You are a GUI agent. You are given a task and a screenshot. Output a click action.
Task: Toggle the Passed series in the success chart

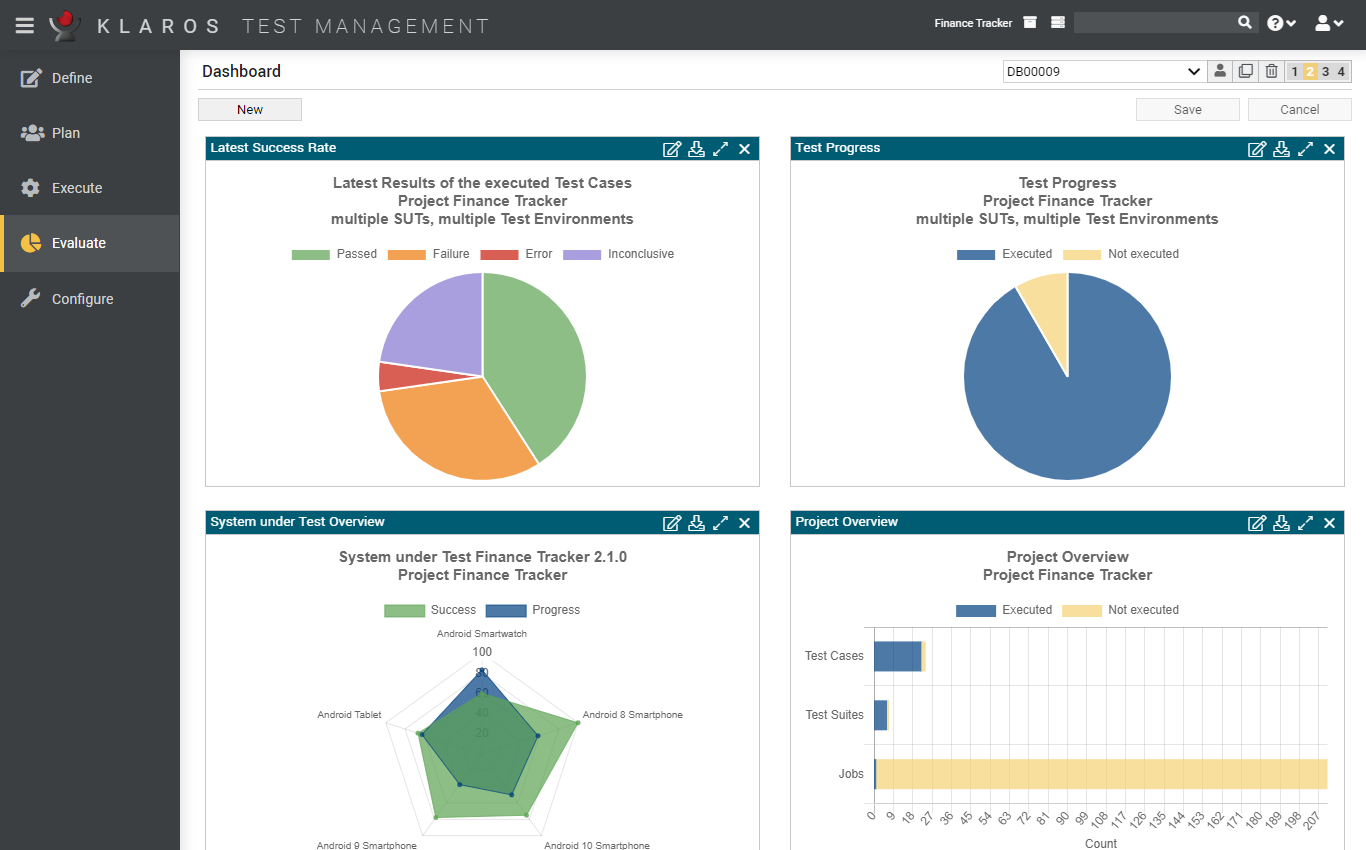pyautogui.click(x=341, y=254)
